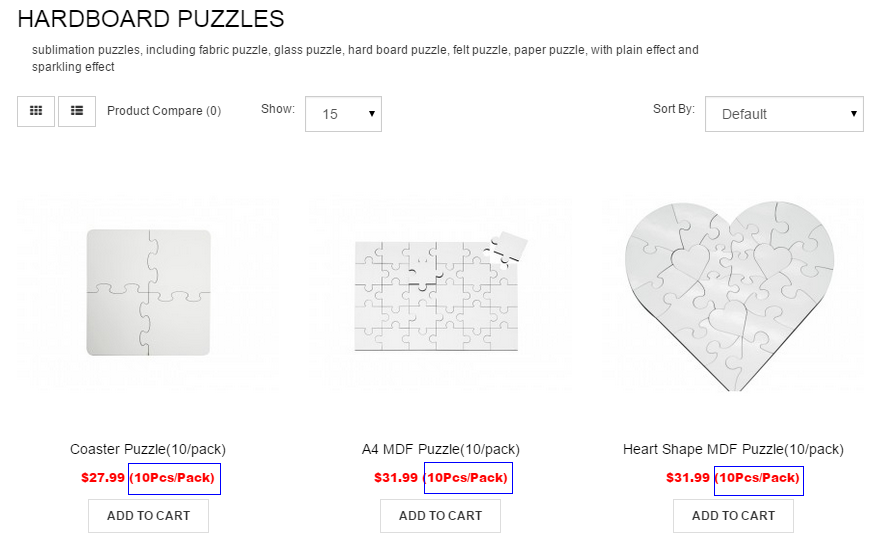Click 10Pcs/Pack label under Heart Shape puzzle
Image resolution: width=874 pixels, height=542 pixels.
758,478
